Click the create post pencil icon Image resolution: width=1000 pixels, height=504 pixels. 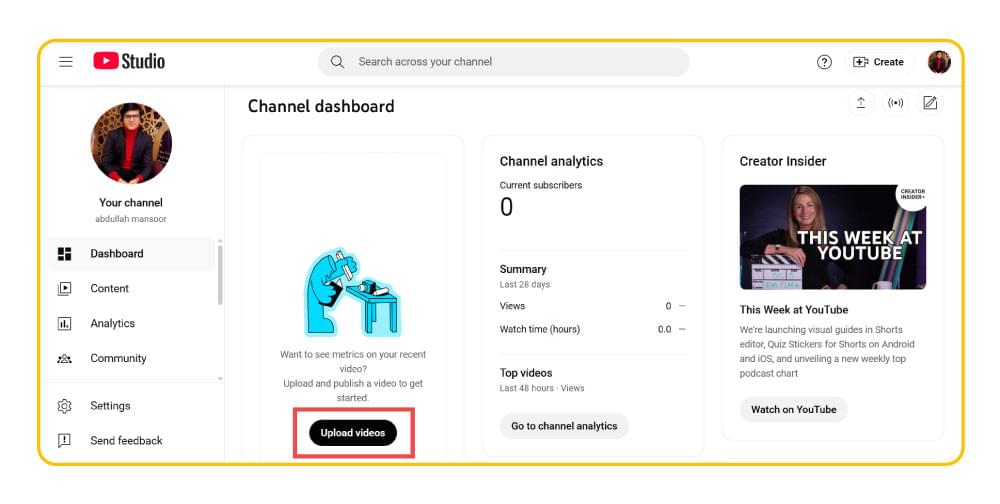tap(930, 103)
